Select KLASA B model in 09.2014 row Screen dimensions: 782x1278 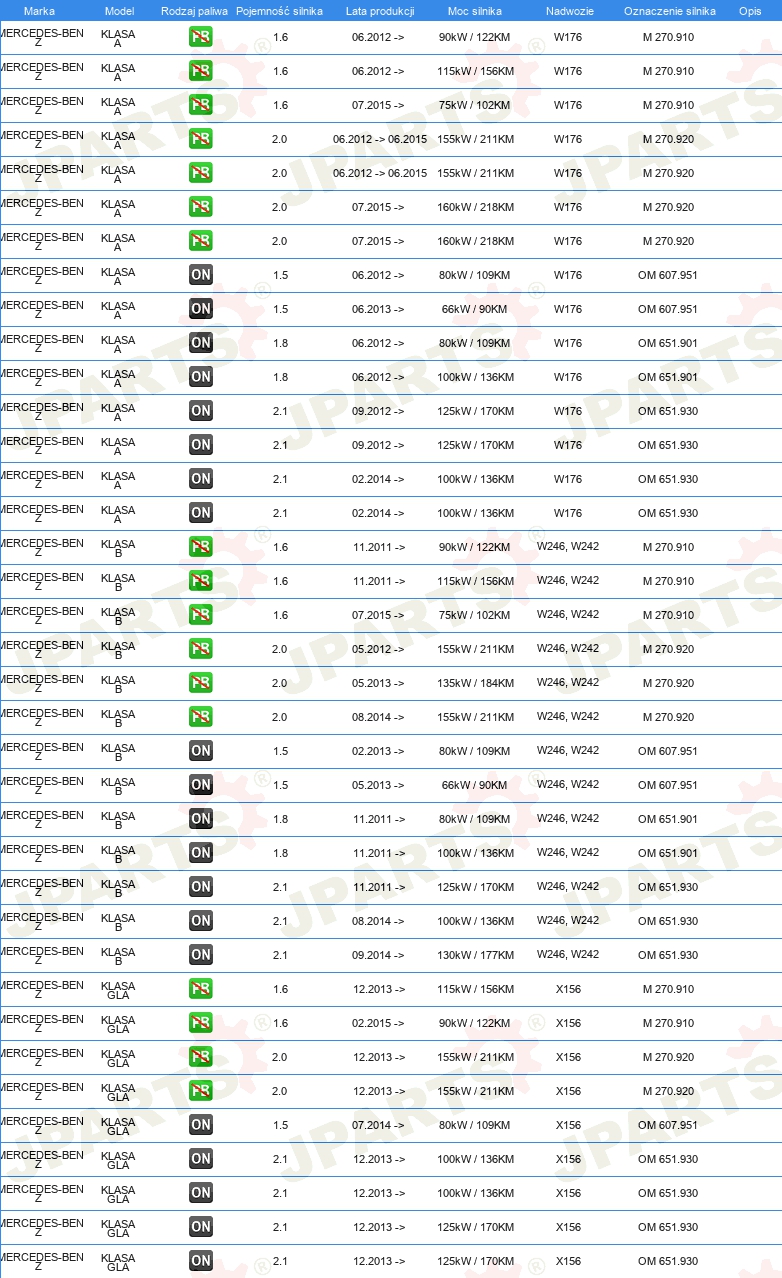tap(118, 955)
